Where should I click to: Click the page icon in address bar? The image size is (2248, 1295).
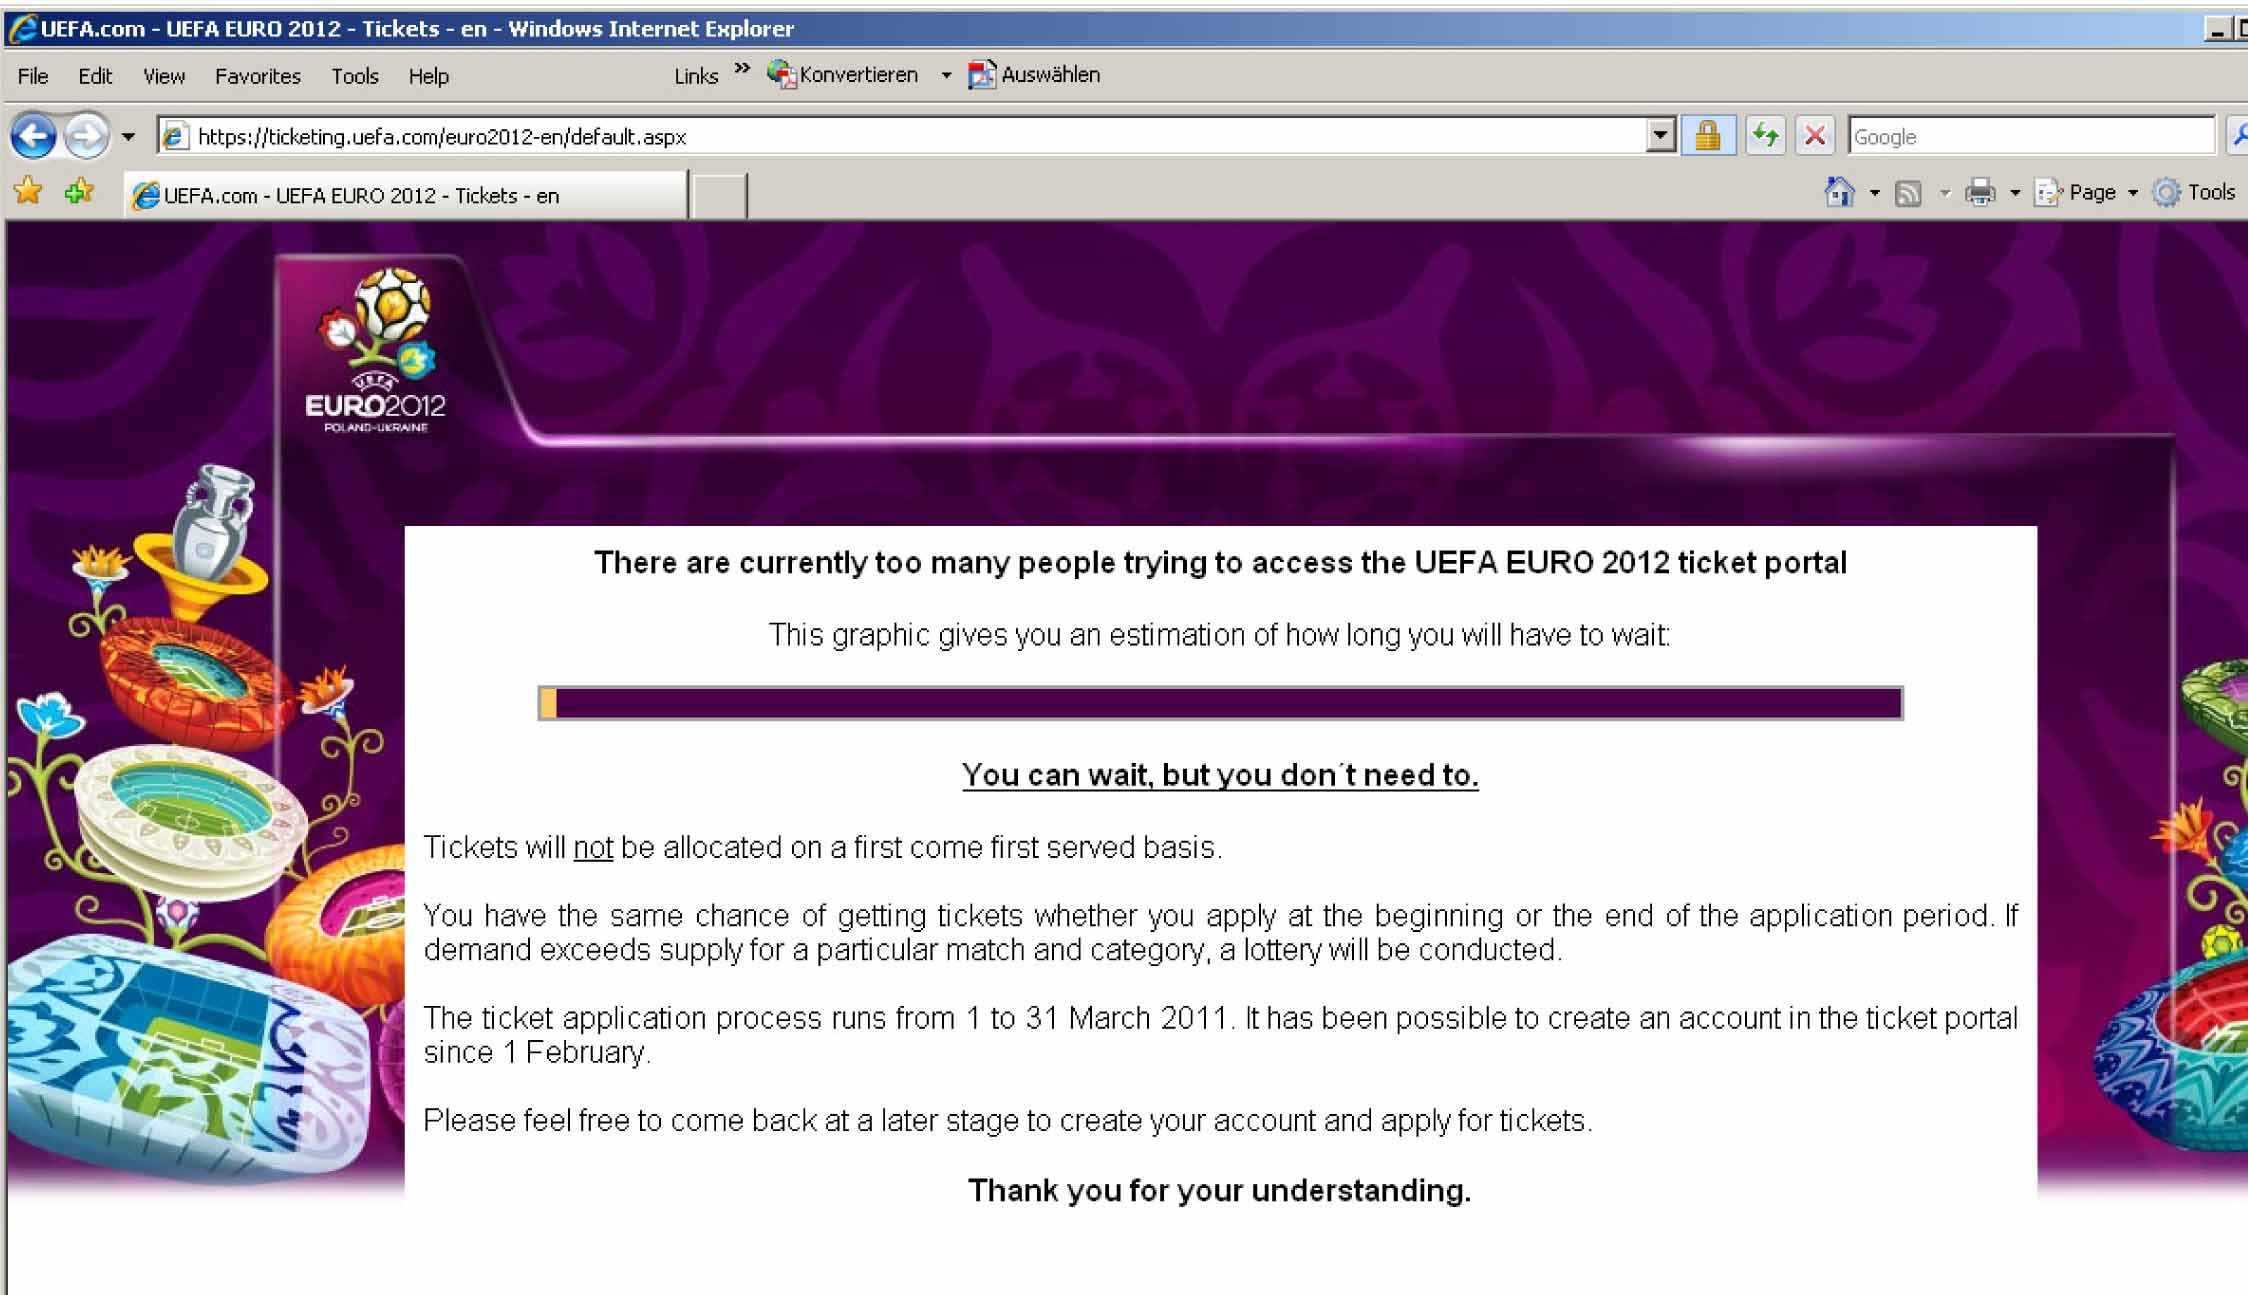coord(174,136)
